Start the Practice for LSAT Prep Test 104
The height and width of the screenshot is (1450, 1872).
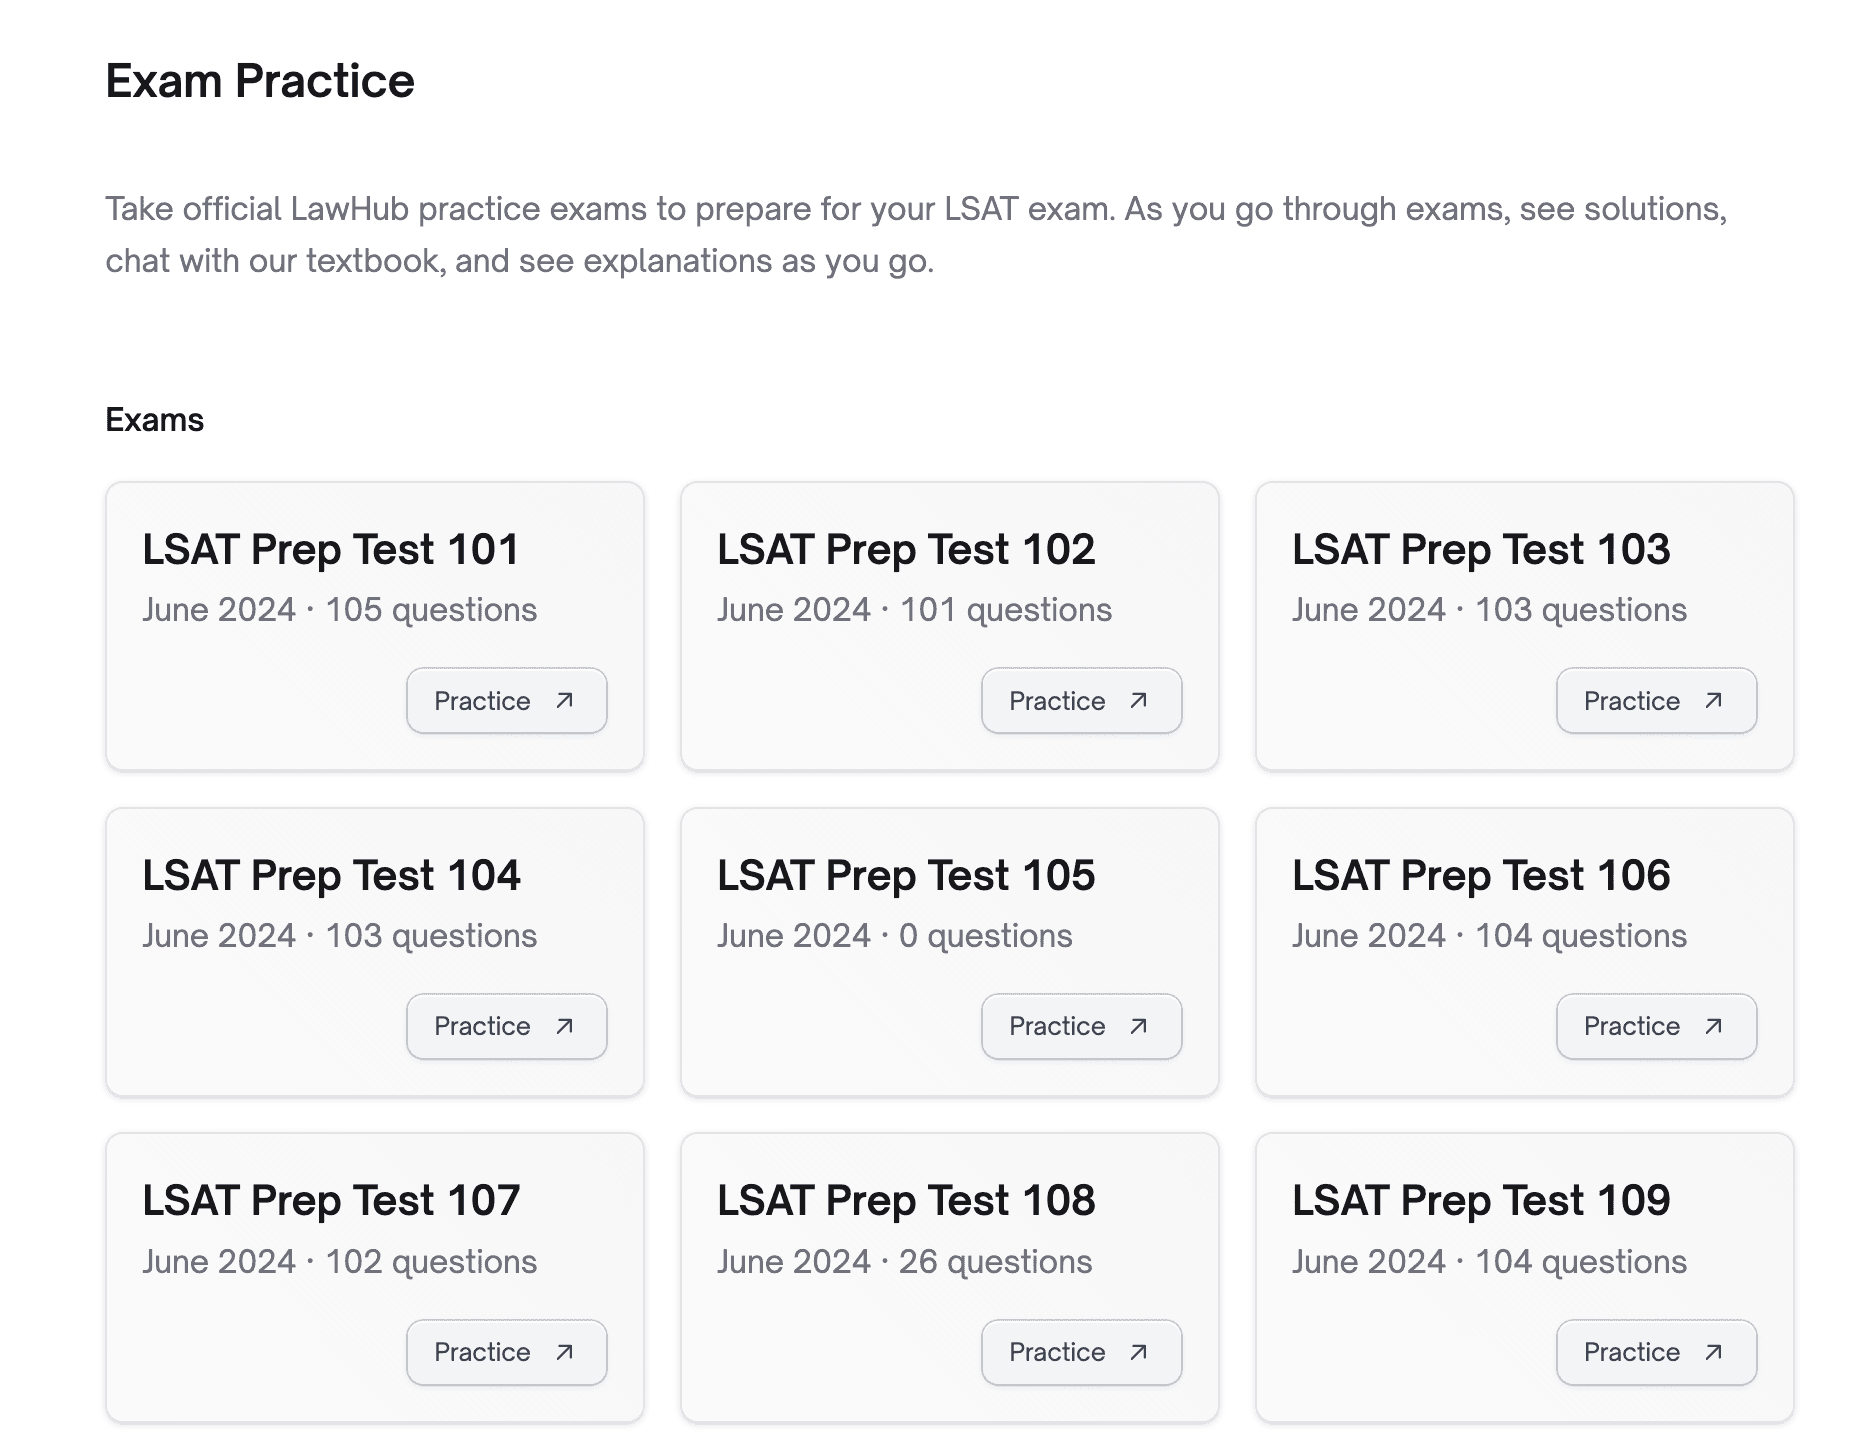[x=506, y=1026]
